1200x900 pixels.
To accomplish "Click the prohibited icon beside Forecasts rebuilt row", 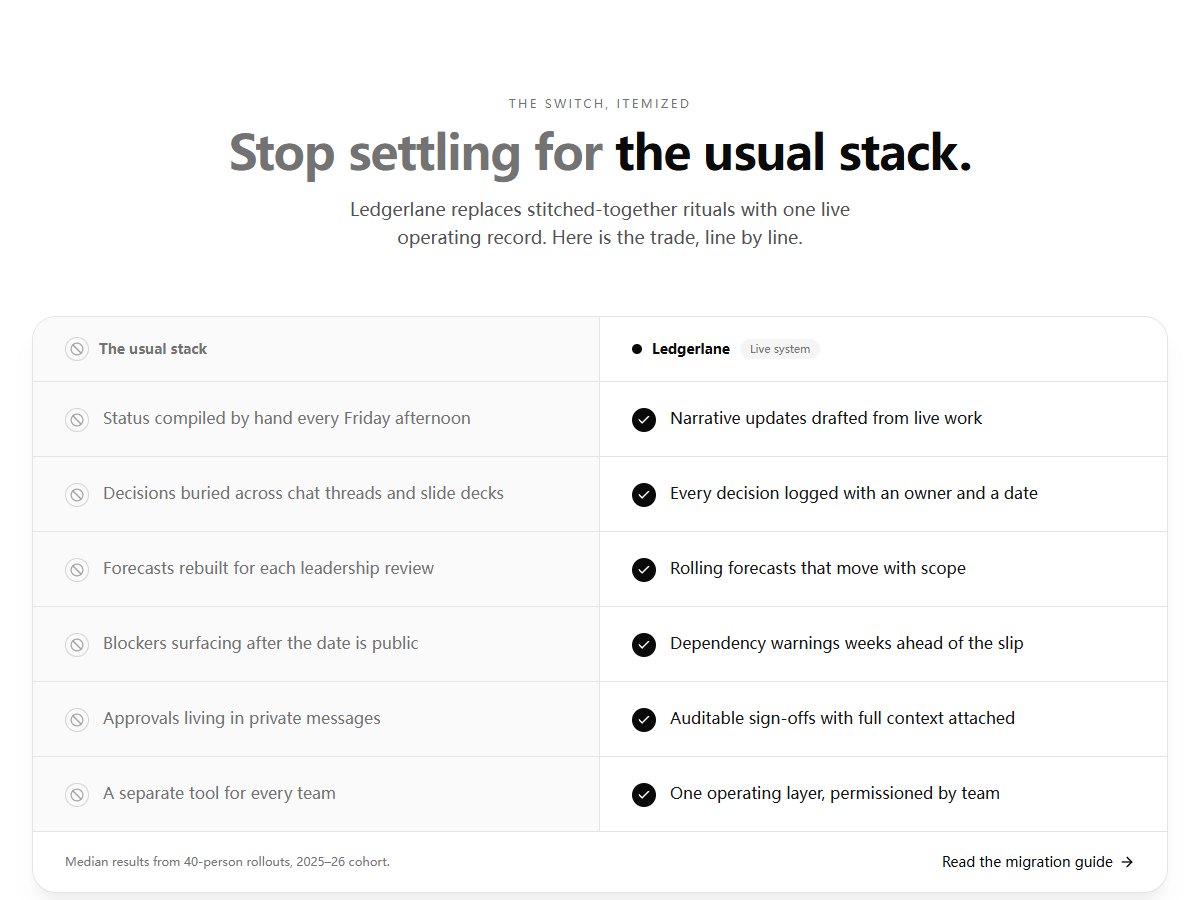I will 77,570.
